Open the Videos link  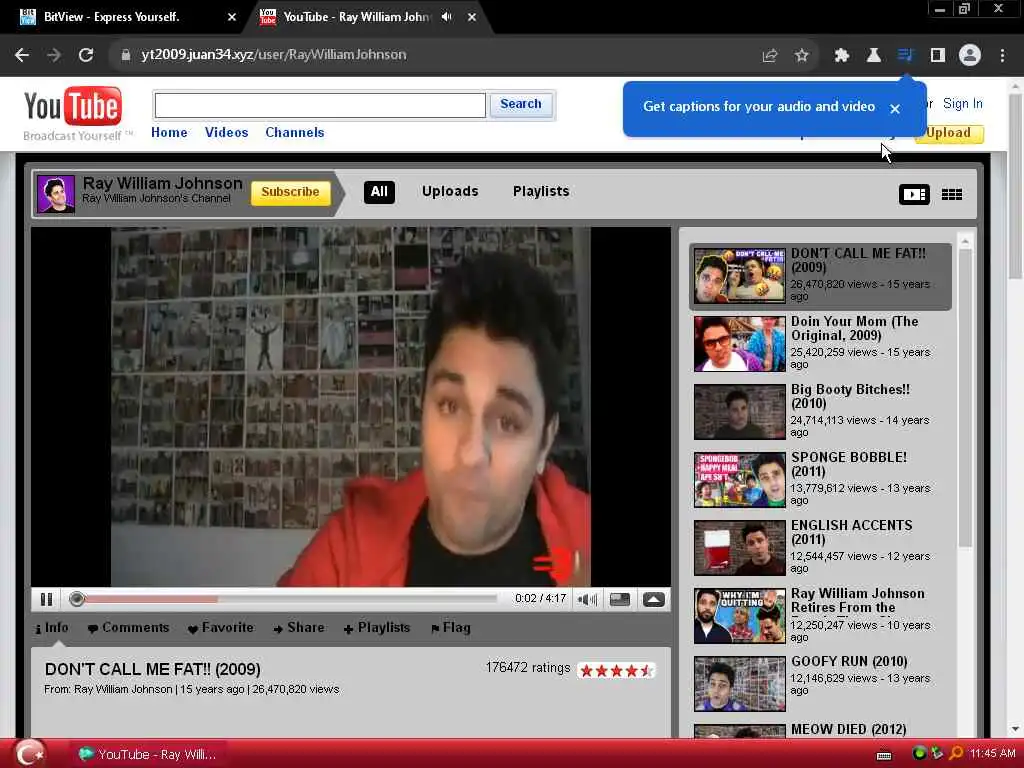click(227, 133)
